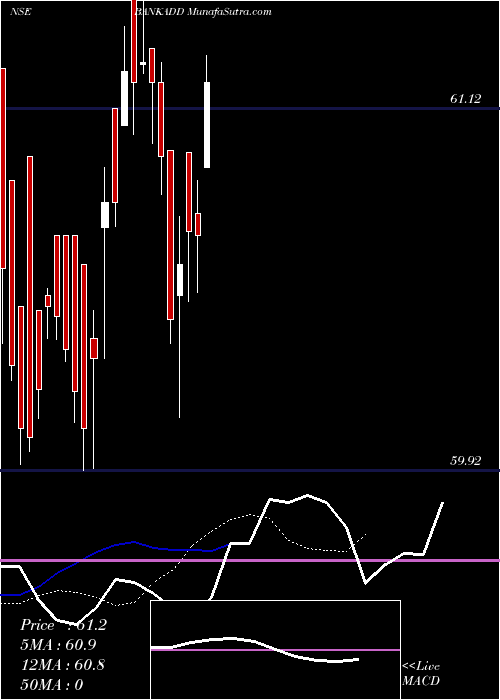500x700 pixels.
Task: Click the 50MA : 0 value
Action: click(52, 684)
